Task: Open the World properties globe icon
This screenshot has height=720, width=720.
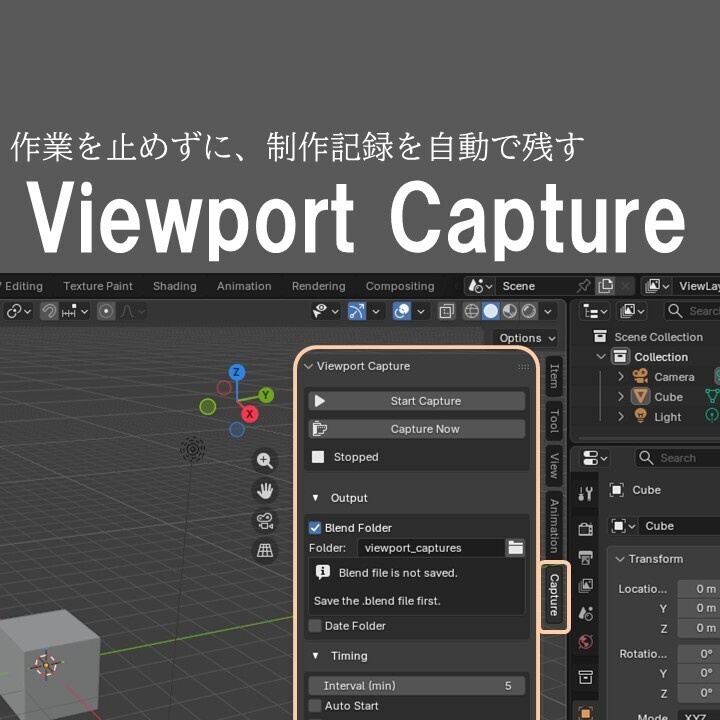Action: [585, 641]
